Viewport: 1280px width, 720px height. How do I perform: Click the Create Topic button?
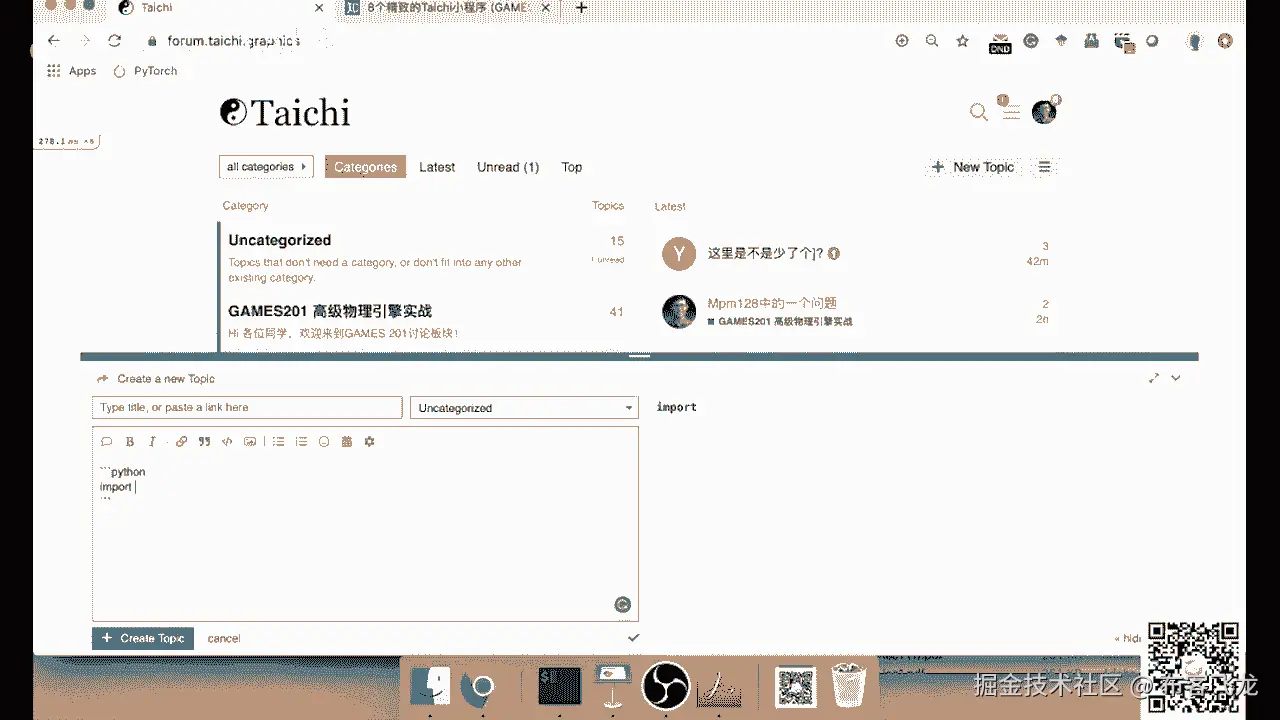pos(143,638)
